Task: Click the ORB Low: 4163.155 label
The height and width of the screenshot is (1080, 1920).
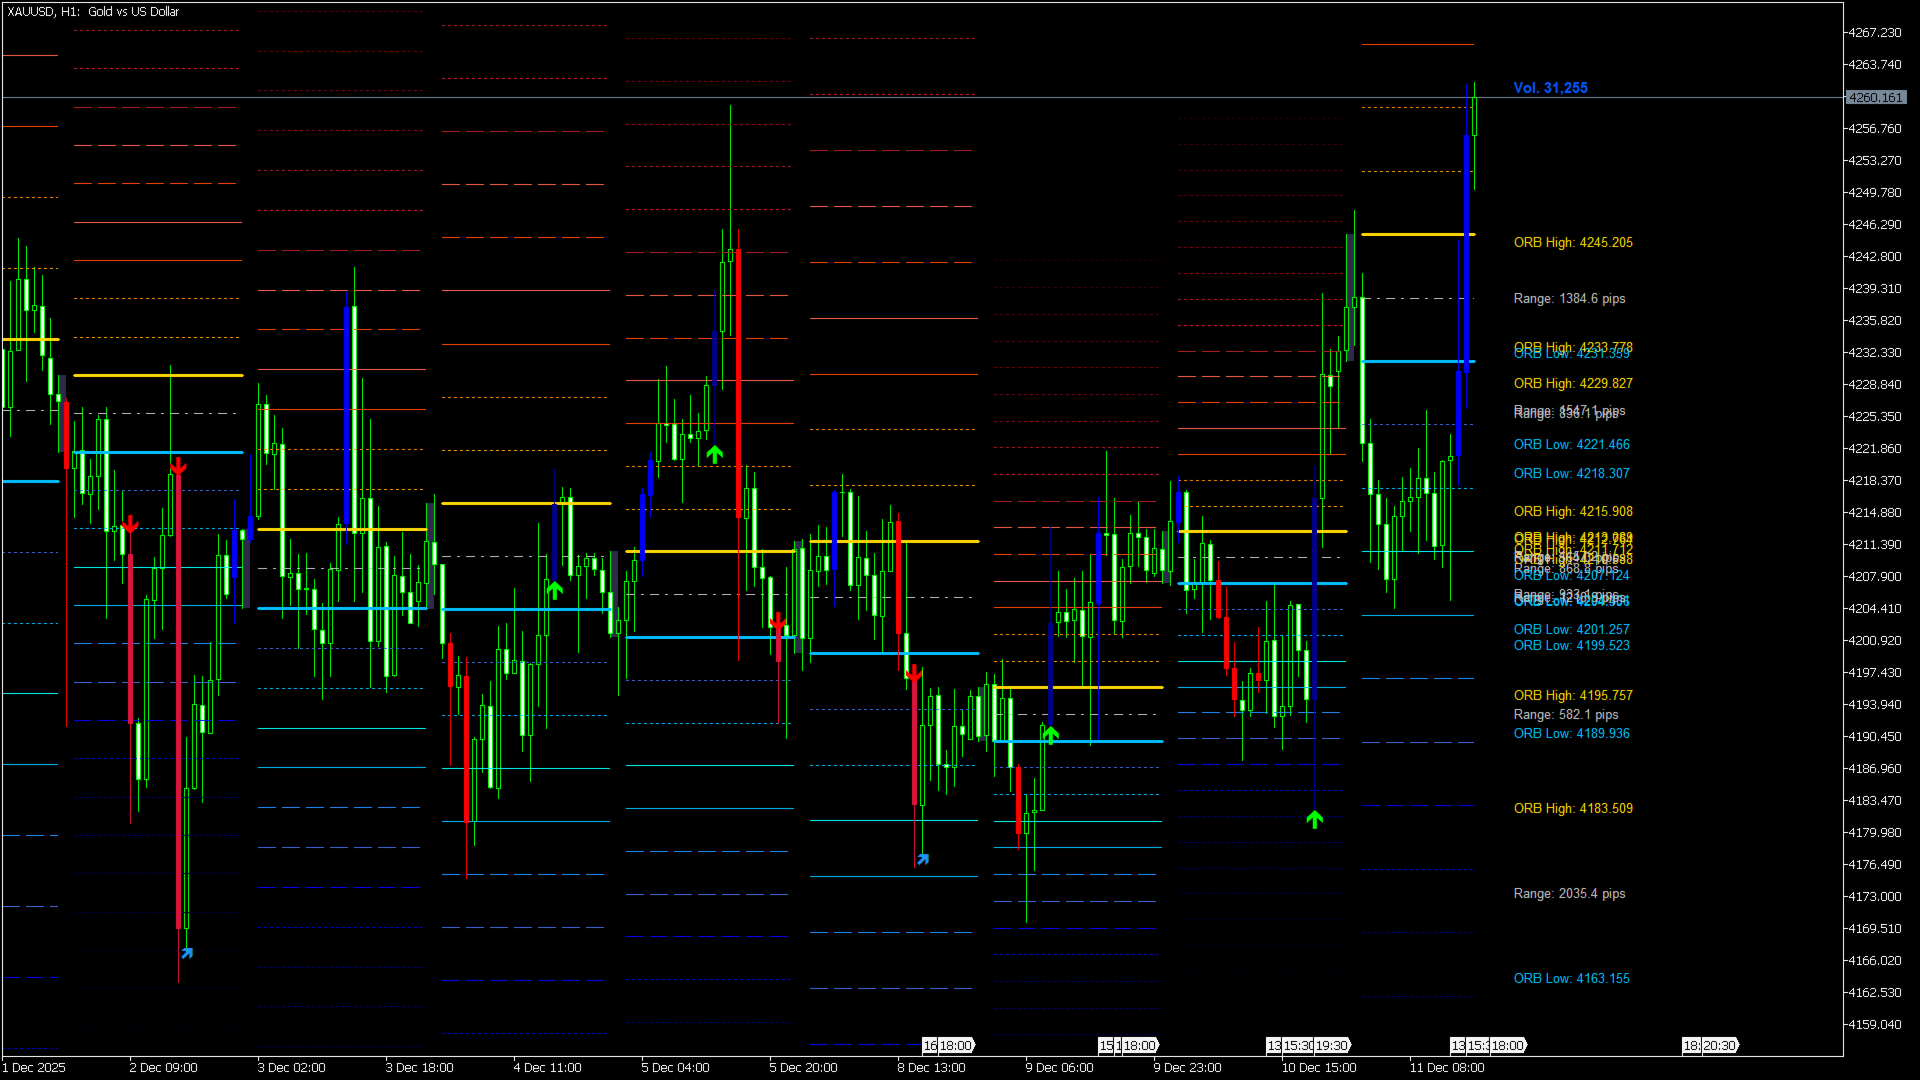Action: click(1571, 979)
